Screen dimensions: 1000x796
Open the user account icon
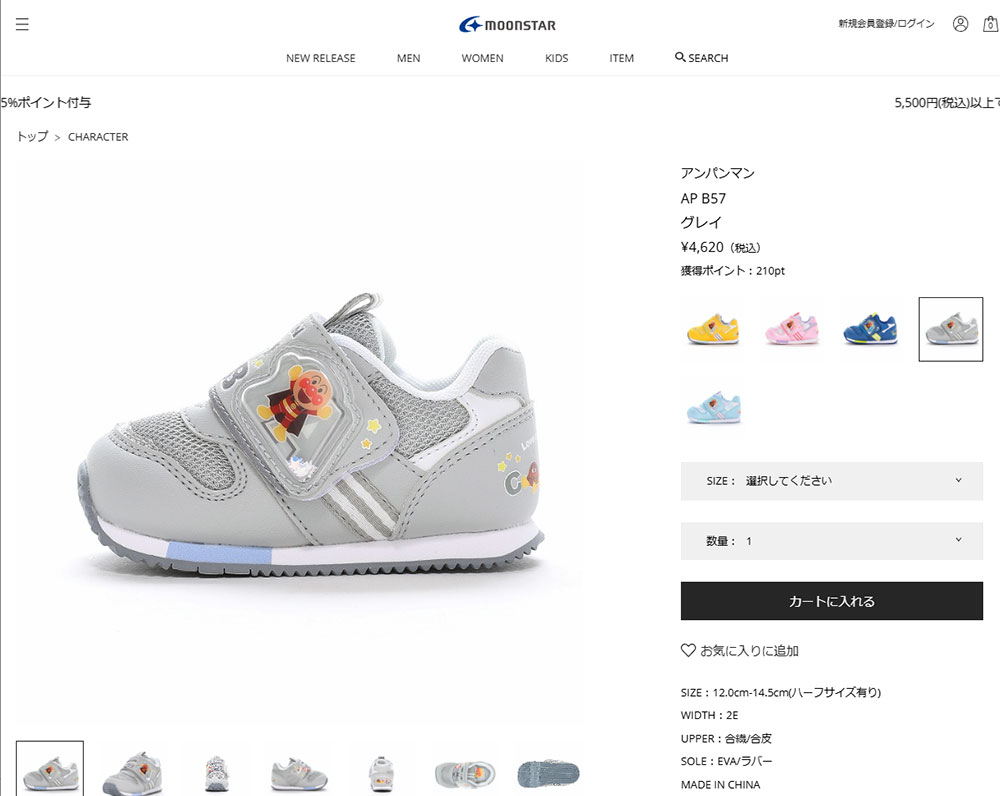(x=960, y=24)
